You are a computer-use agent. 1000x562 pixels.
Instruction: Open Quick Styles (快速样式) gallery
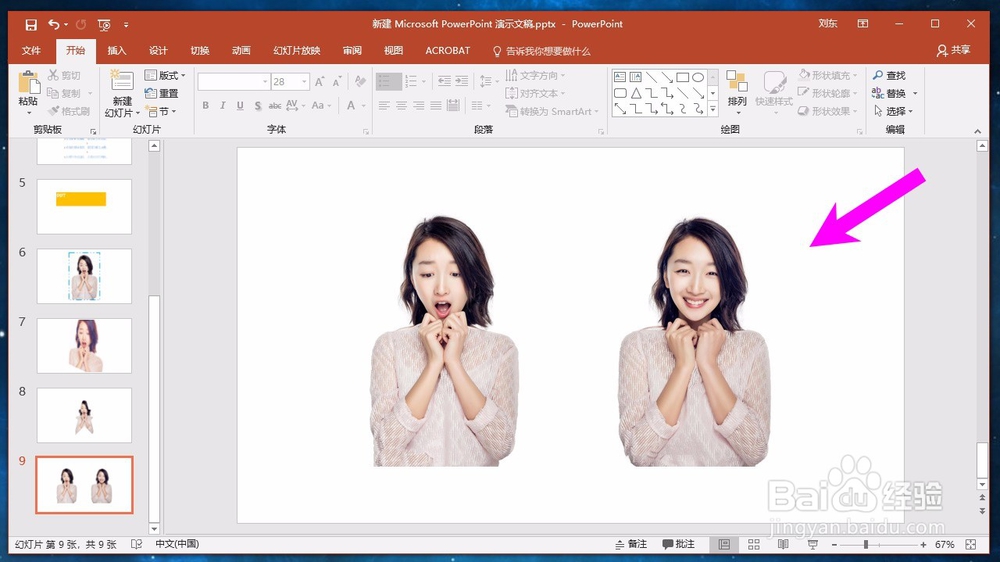pos(774,91)
